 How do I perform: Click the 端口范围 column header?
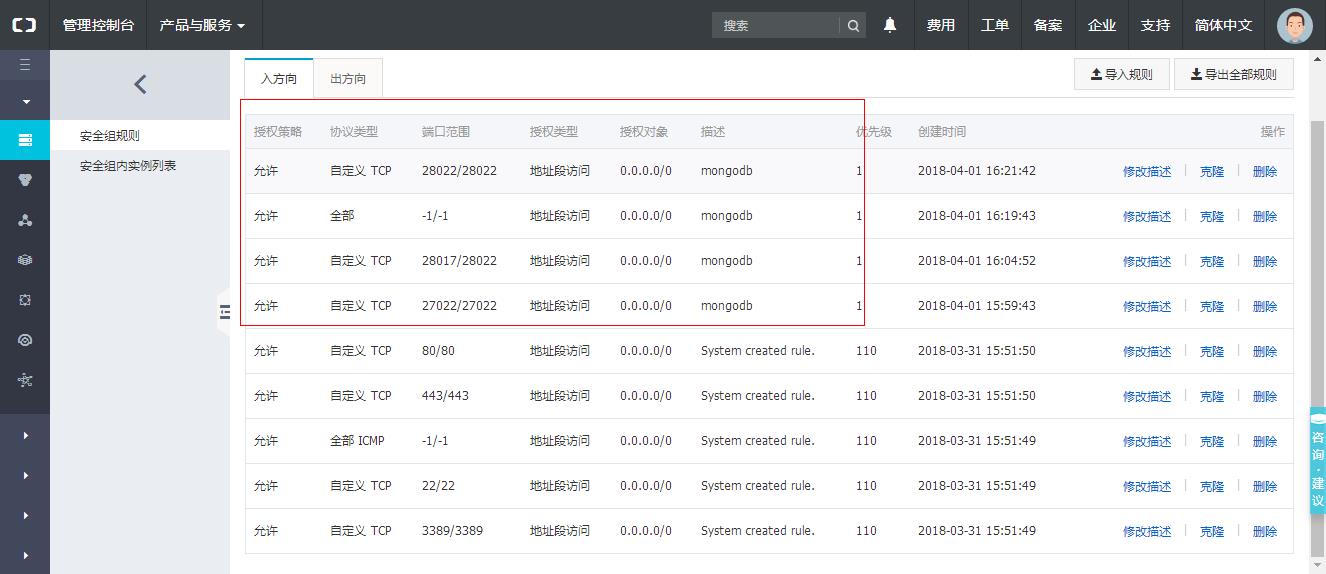point(446,132)
